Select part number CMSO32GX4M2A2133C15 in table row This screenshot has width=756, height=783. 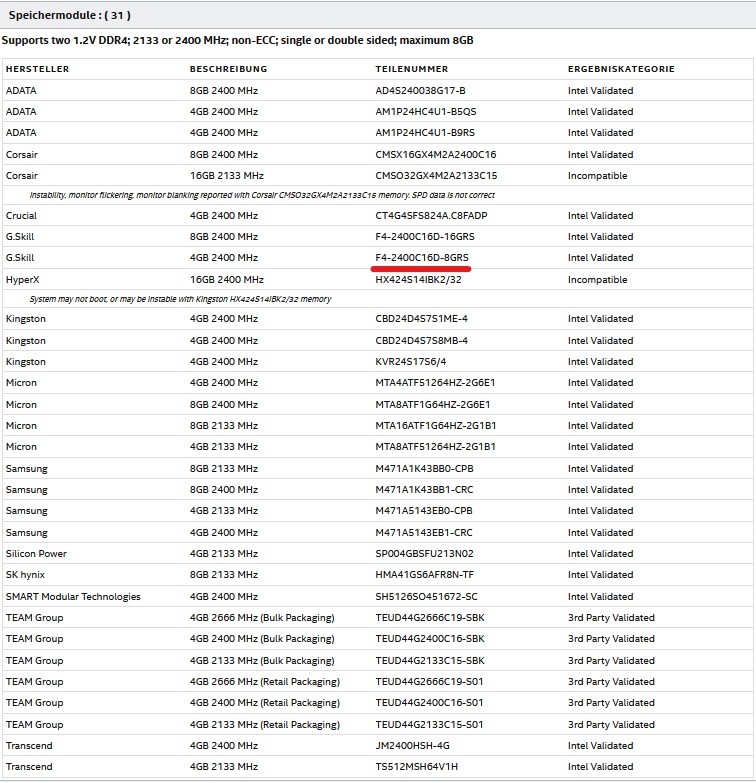[x=436, y=175]
